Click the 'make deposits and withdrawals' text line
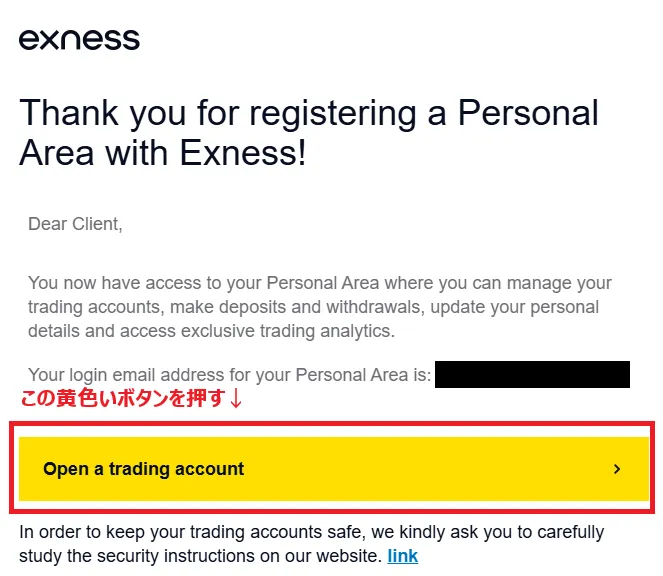The height and width of the screenshot is (576, 663). pos(313,307)
